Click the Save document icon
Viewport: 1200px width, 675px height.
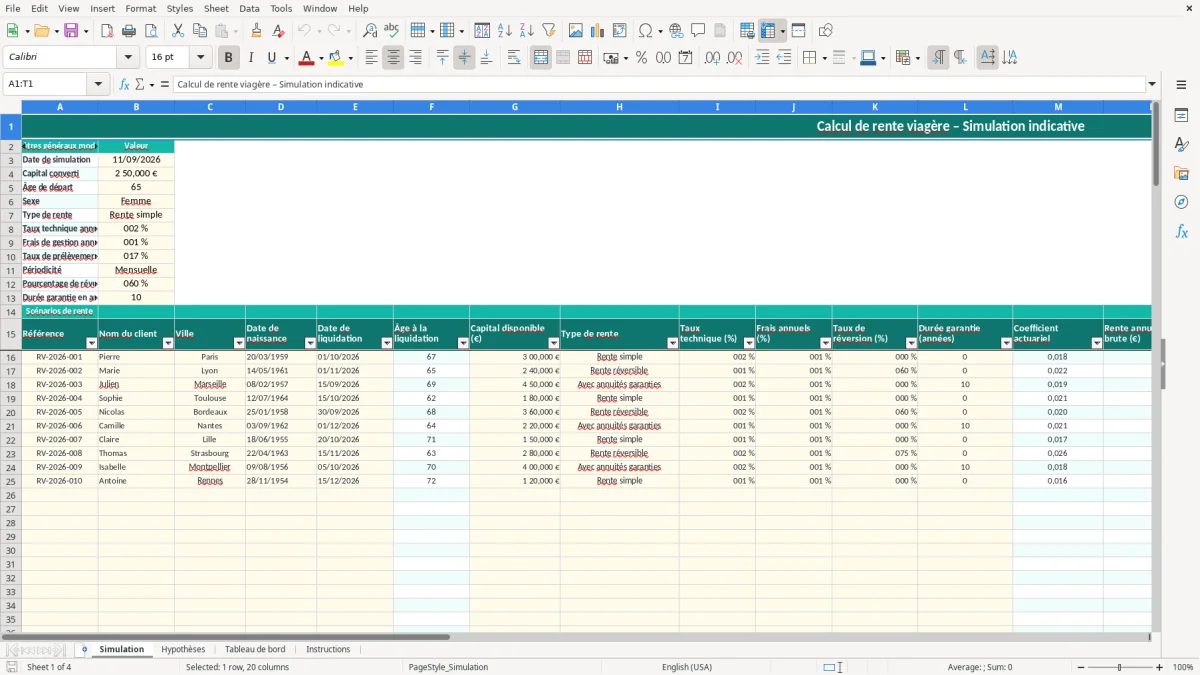70,31
